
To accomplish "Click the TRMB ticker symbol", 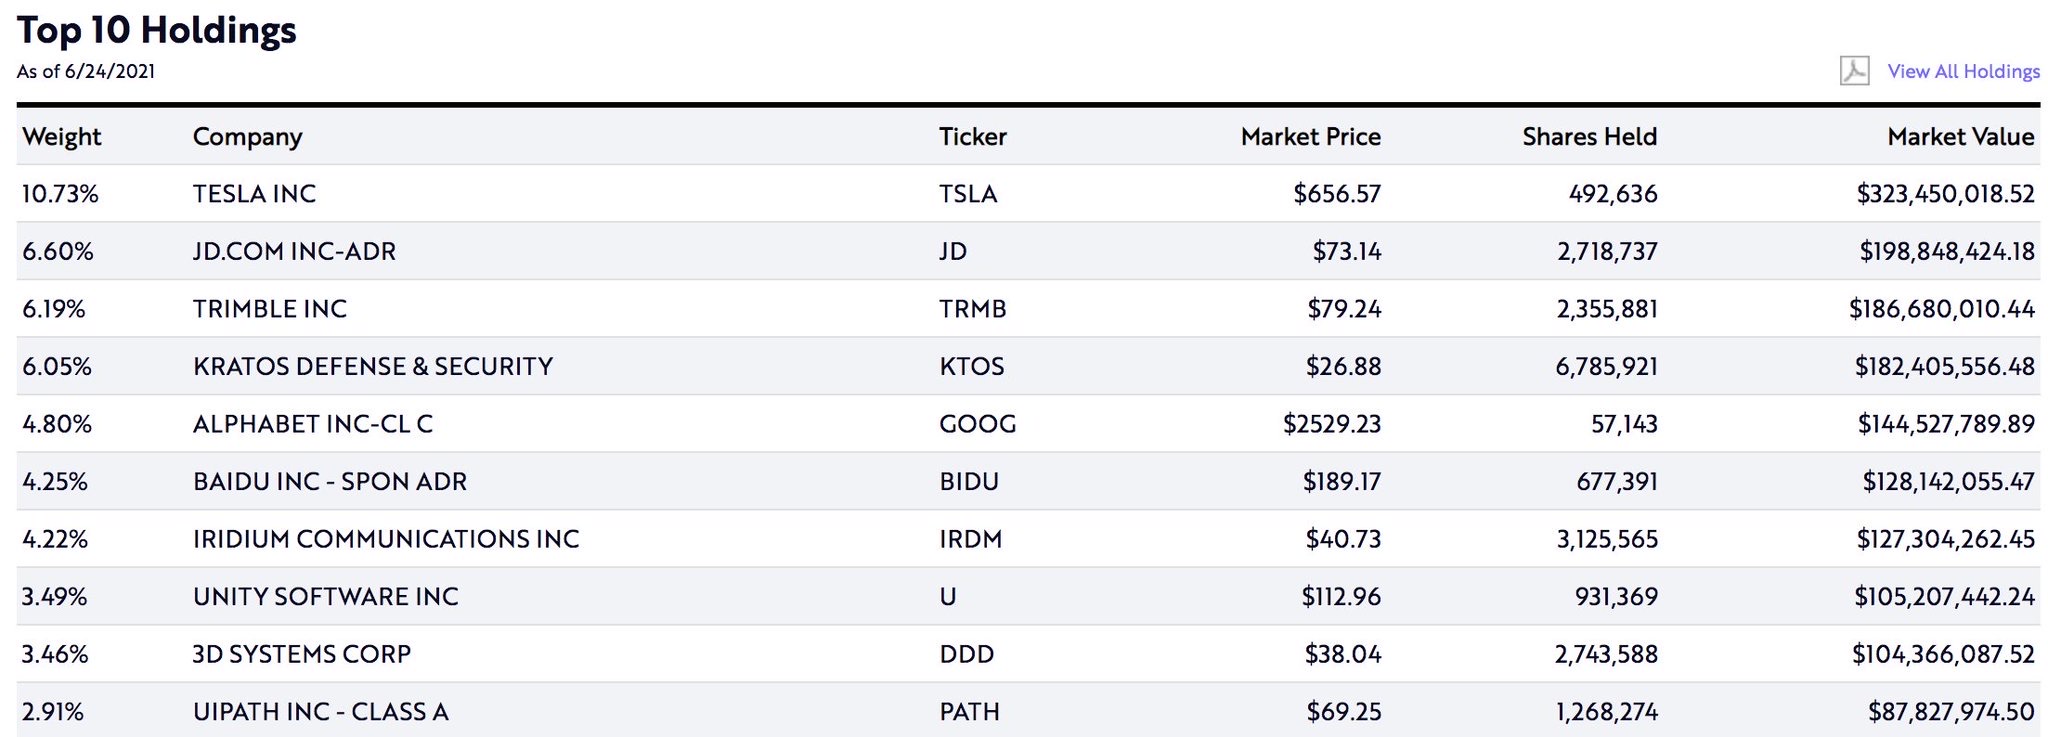I will click(972, 309).
